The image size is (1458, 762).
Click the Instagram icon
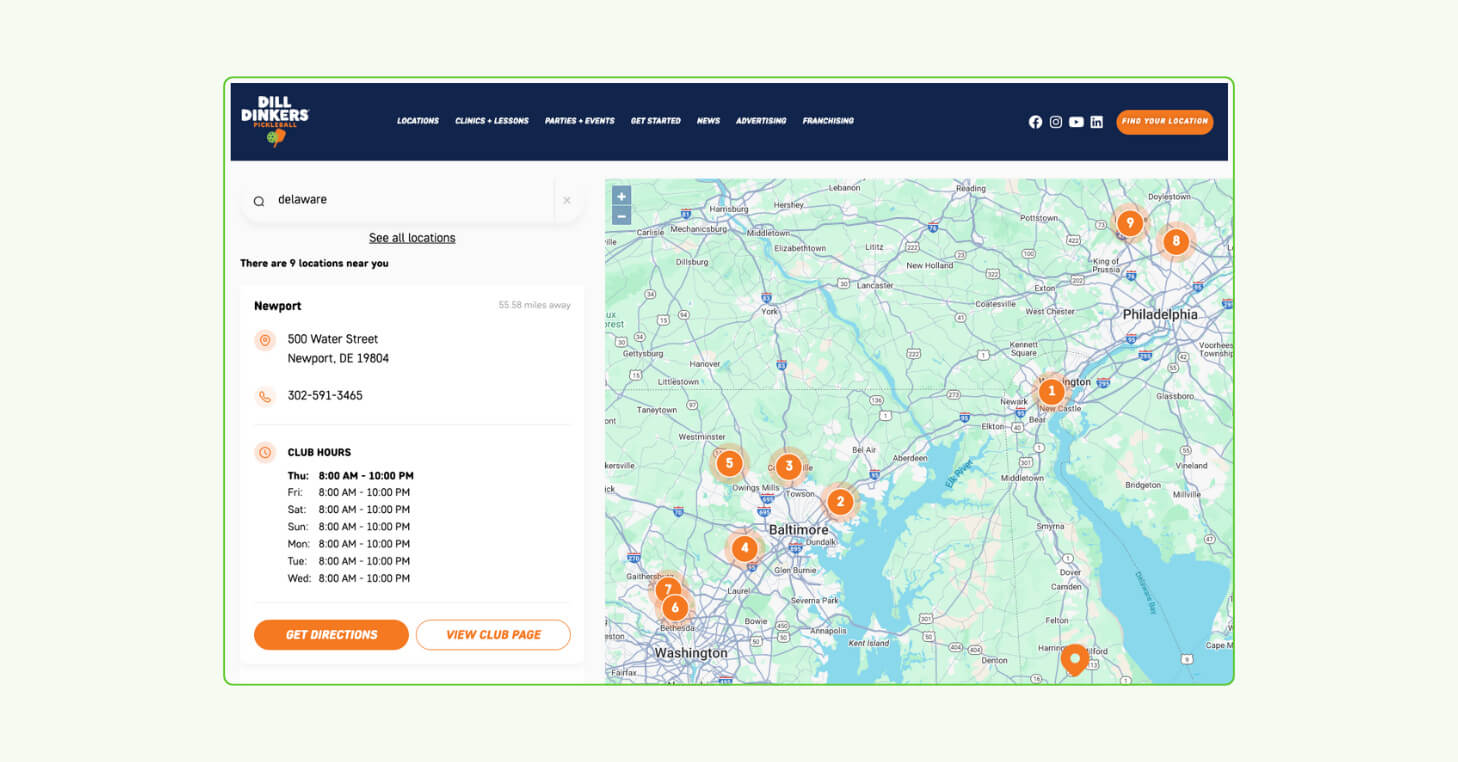(1056, 121)
